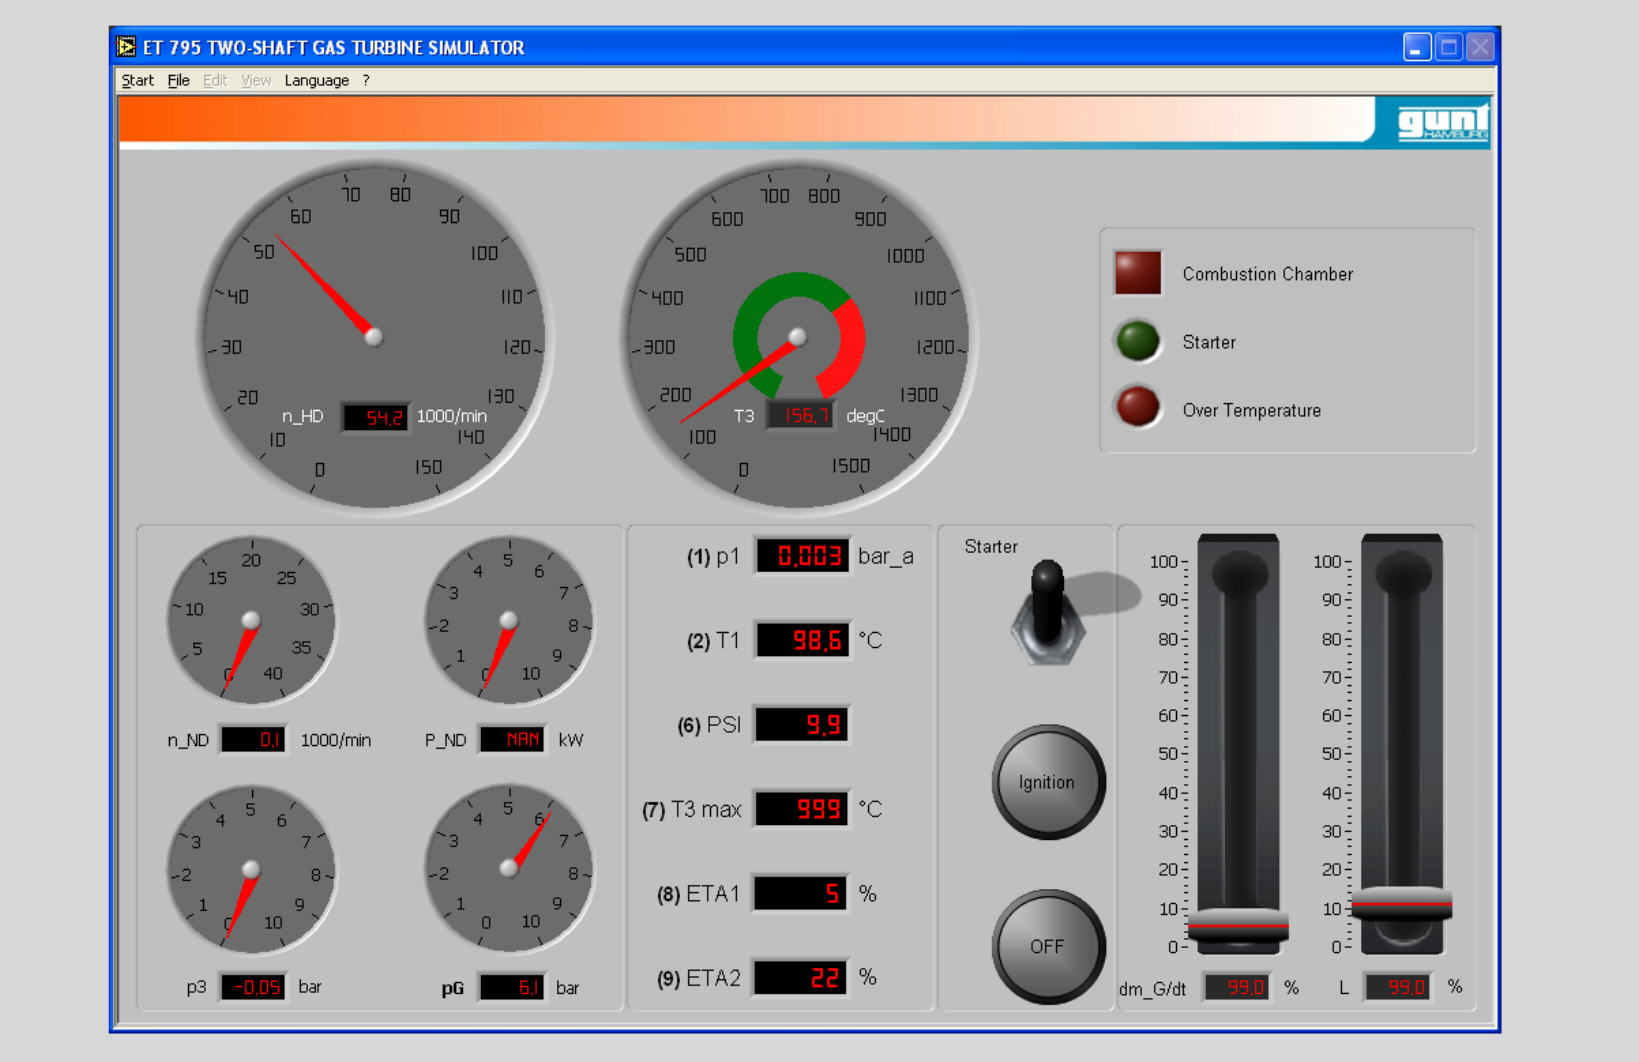This screenshot has height=1062, width=1639.
Task: Click the pG gas pressure gauge dial
Action: pos(509,869)
